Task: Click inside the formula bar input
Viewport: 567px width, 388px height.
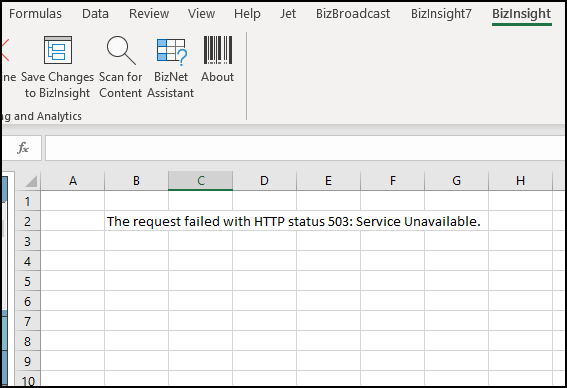Action: point(305,148)
